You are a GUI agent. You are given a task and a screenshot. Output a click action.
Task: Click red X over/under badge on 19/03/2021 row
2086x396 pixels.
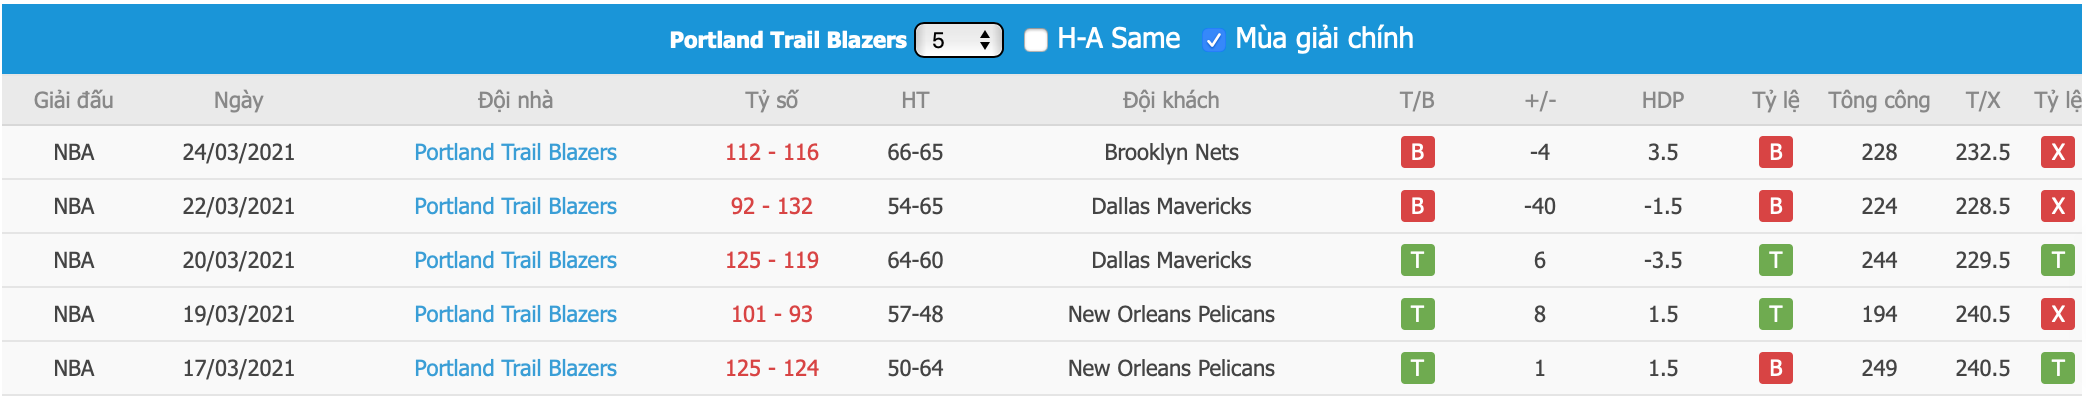click(2057, 314)
